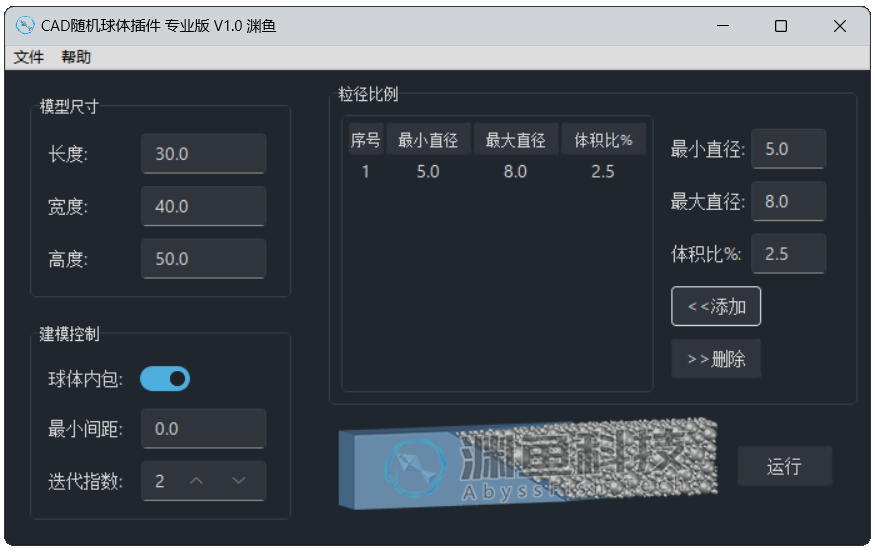The height and width of the screenshot is (553, 875).
Task: Click the table's 最大直径 column header
Action: pyautogui.click(x=515, y=140)
